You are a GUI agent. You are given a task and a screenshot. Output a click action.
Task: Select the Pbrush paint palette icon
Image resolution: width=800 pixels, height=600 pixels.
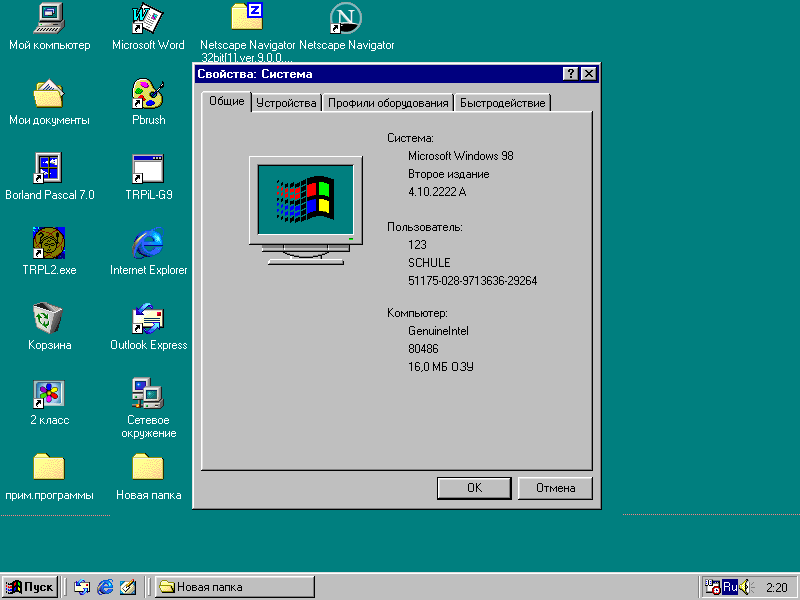pyautogui.click(x=147, y=93)
